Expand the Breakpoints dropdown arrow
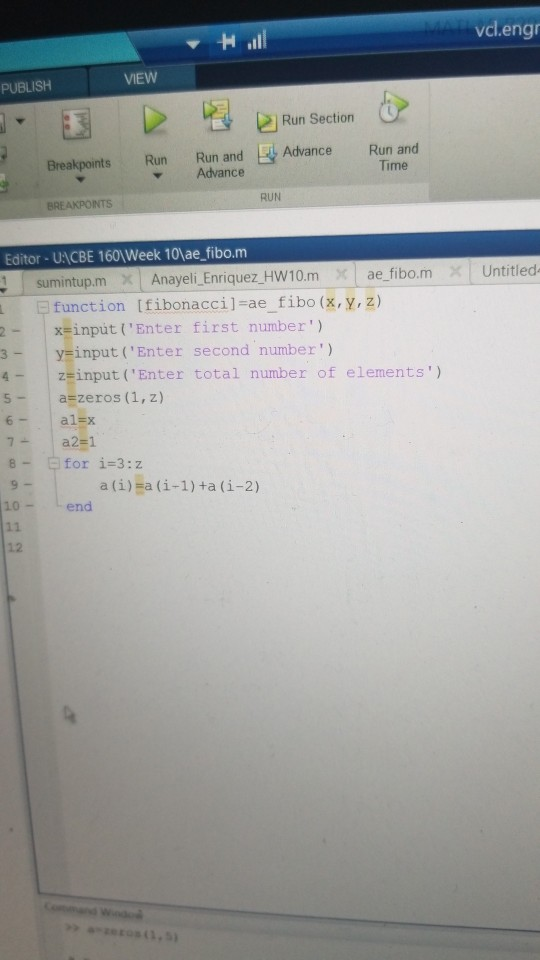The width and height of the screenshot is (540, 960). point(80,181)
